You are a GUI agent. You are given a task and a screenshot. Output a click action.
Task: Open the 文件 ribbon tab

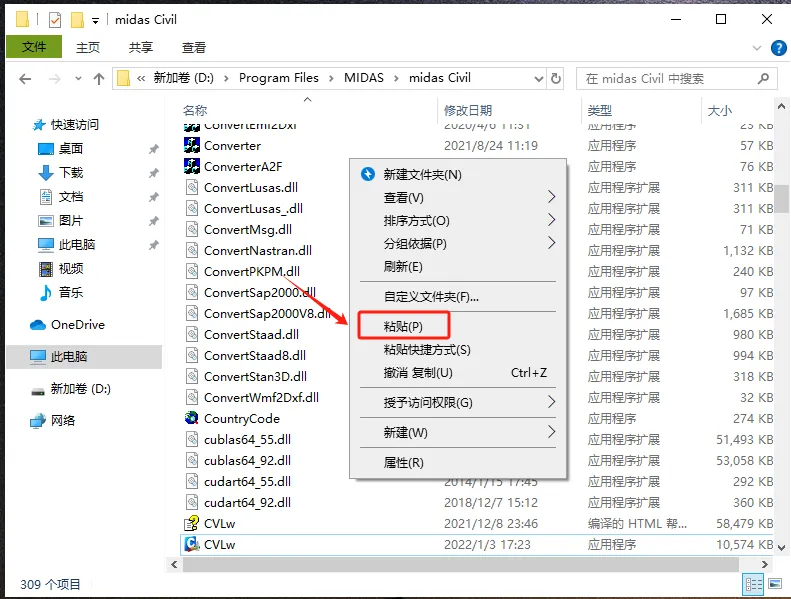coord(34,47)
